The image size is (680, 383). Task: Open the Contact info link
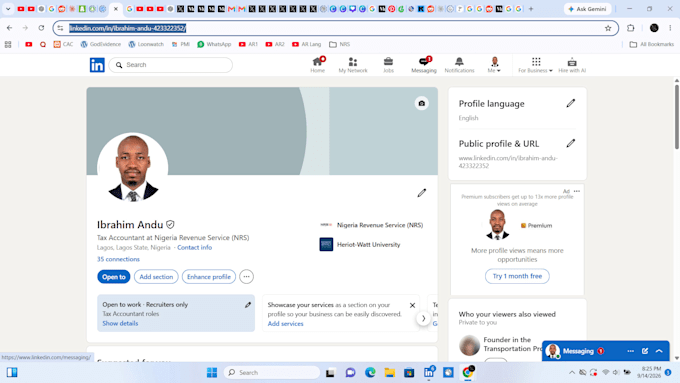point(194,247)
